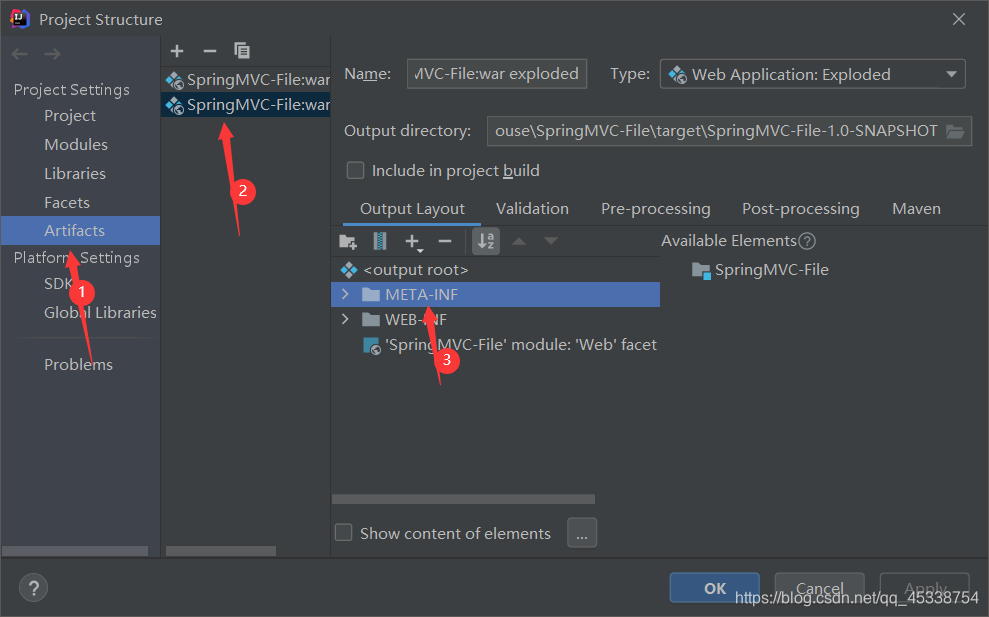
Task: Close the Project Structure dialog
Action: pyautogui.click(x=959, y=20)
